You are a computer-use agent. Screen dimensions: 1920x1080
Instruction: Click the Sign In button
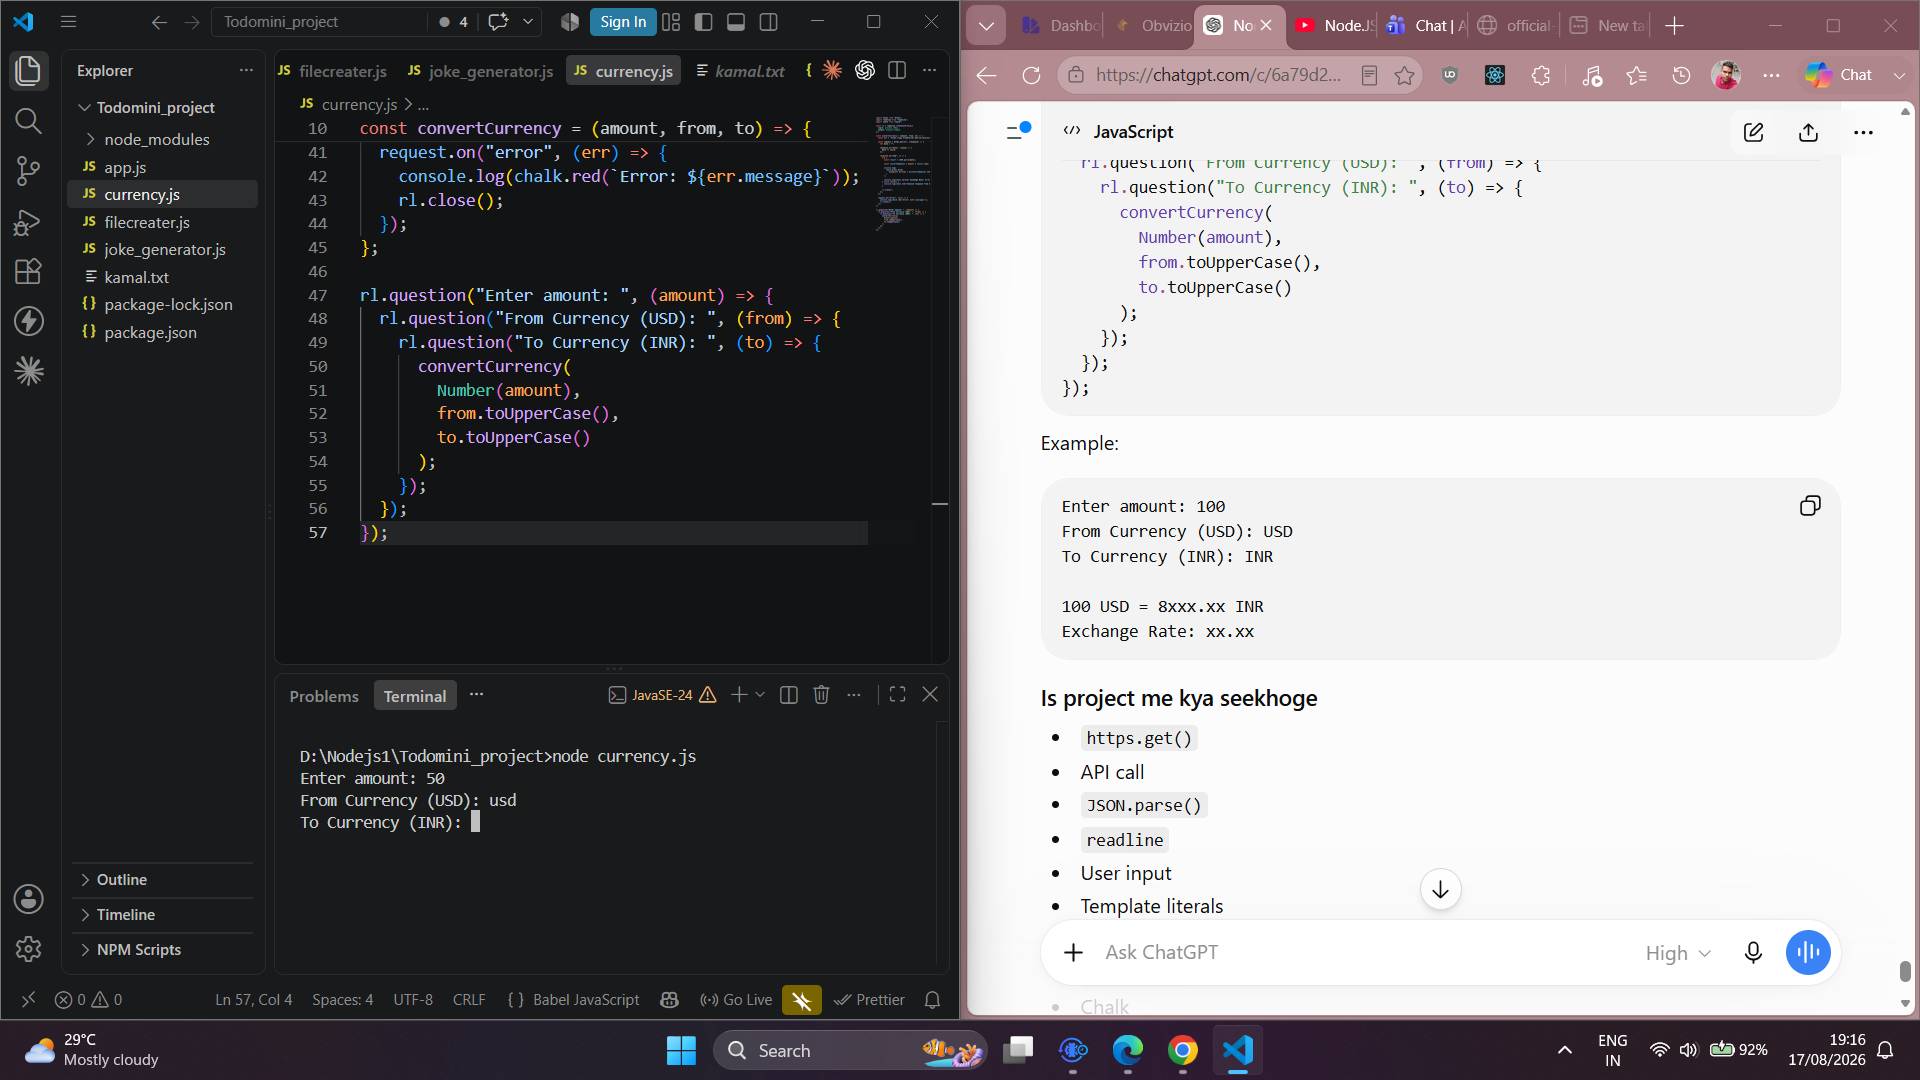point(623,22)
